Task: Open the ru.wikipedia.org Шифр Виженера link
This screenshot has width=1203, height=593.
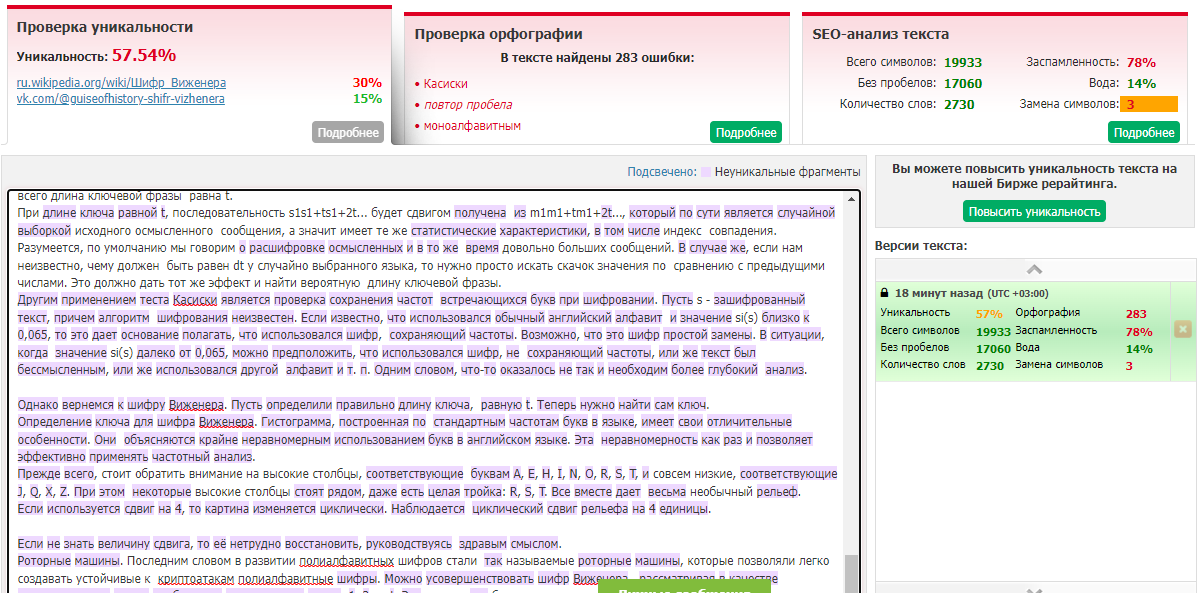Action: point(121,83)
